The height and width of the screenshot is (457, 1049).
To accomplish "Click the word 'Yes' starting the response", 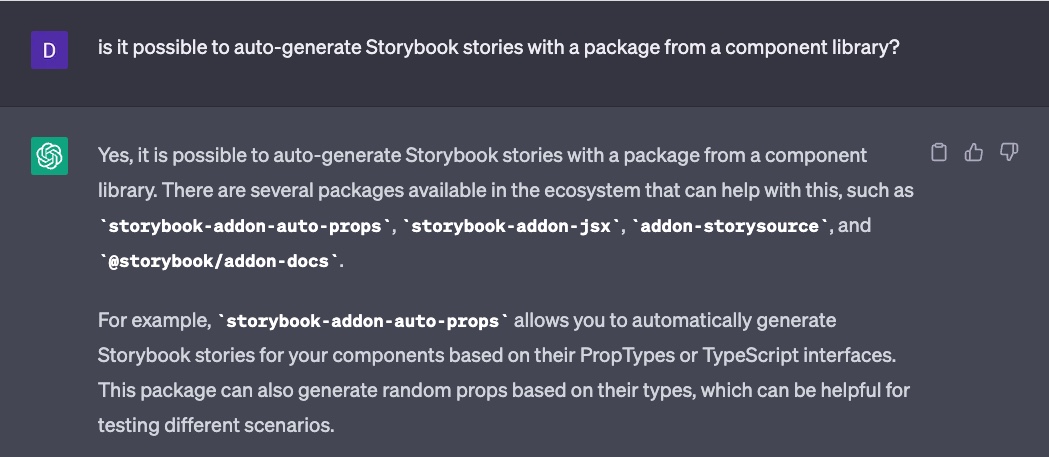I will click(114, 155).
